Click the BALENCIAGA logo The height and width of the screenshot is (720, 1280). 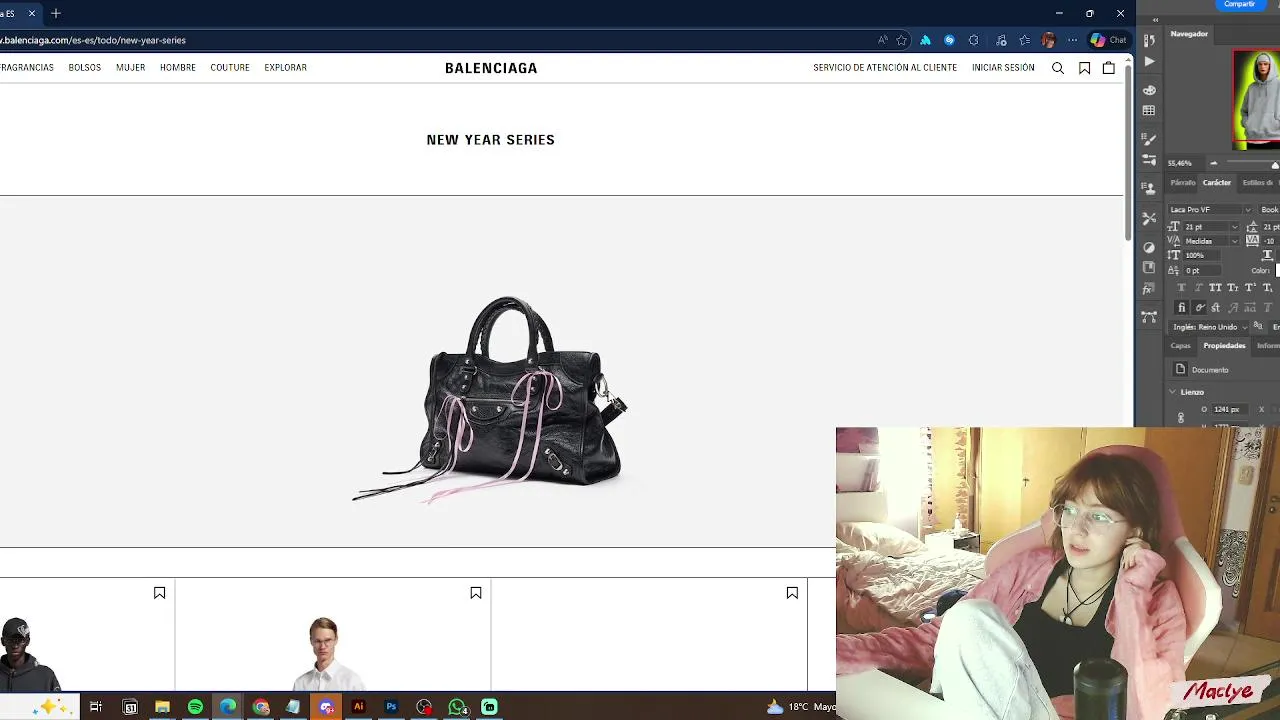(491, 68)
